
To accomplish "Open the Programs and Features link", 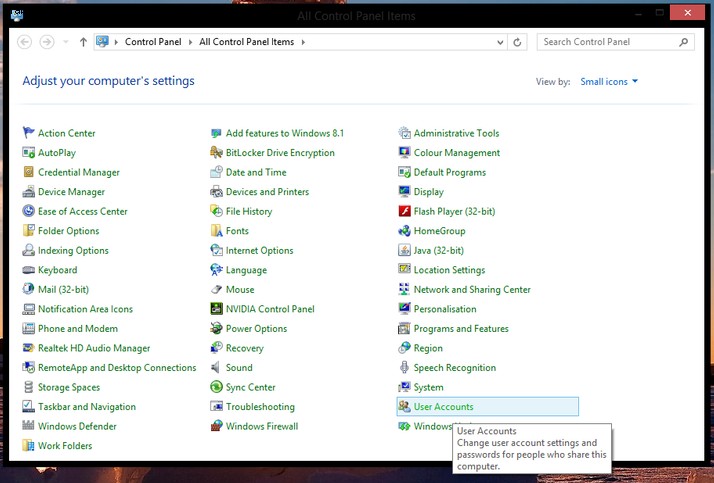I will (461, 328).
